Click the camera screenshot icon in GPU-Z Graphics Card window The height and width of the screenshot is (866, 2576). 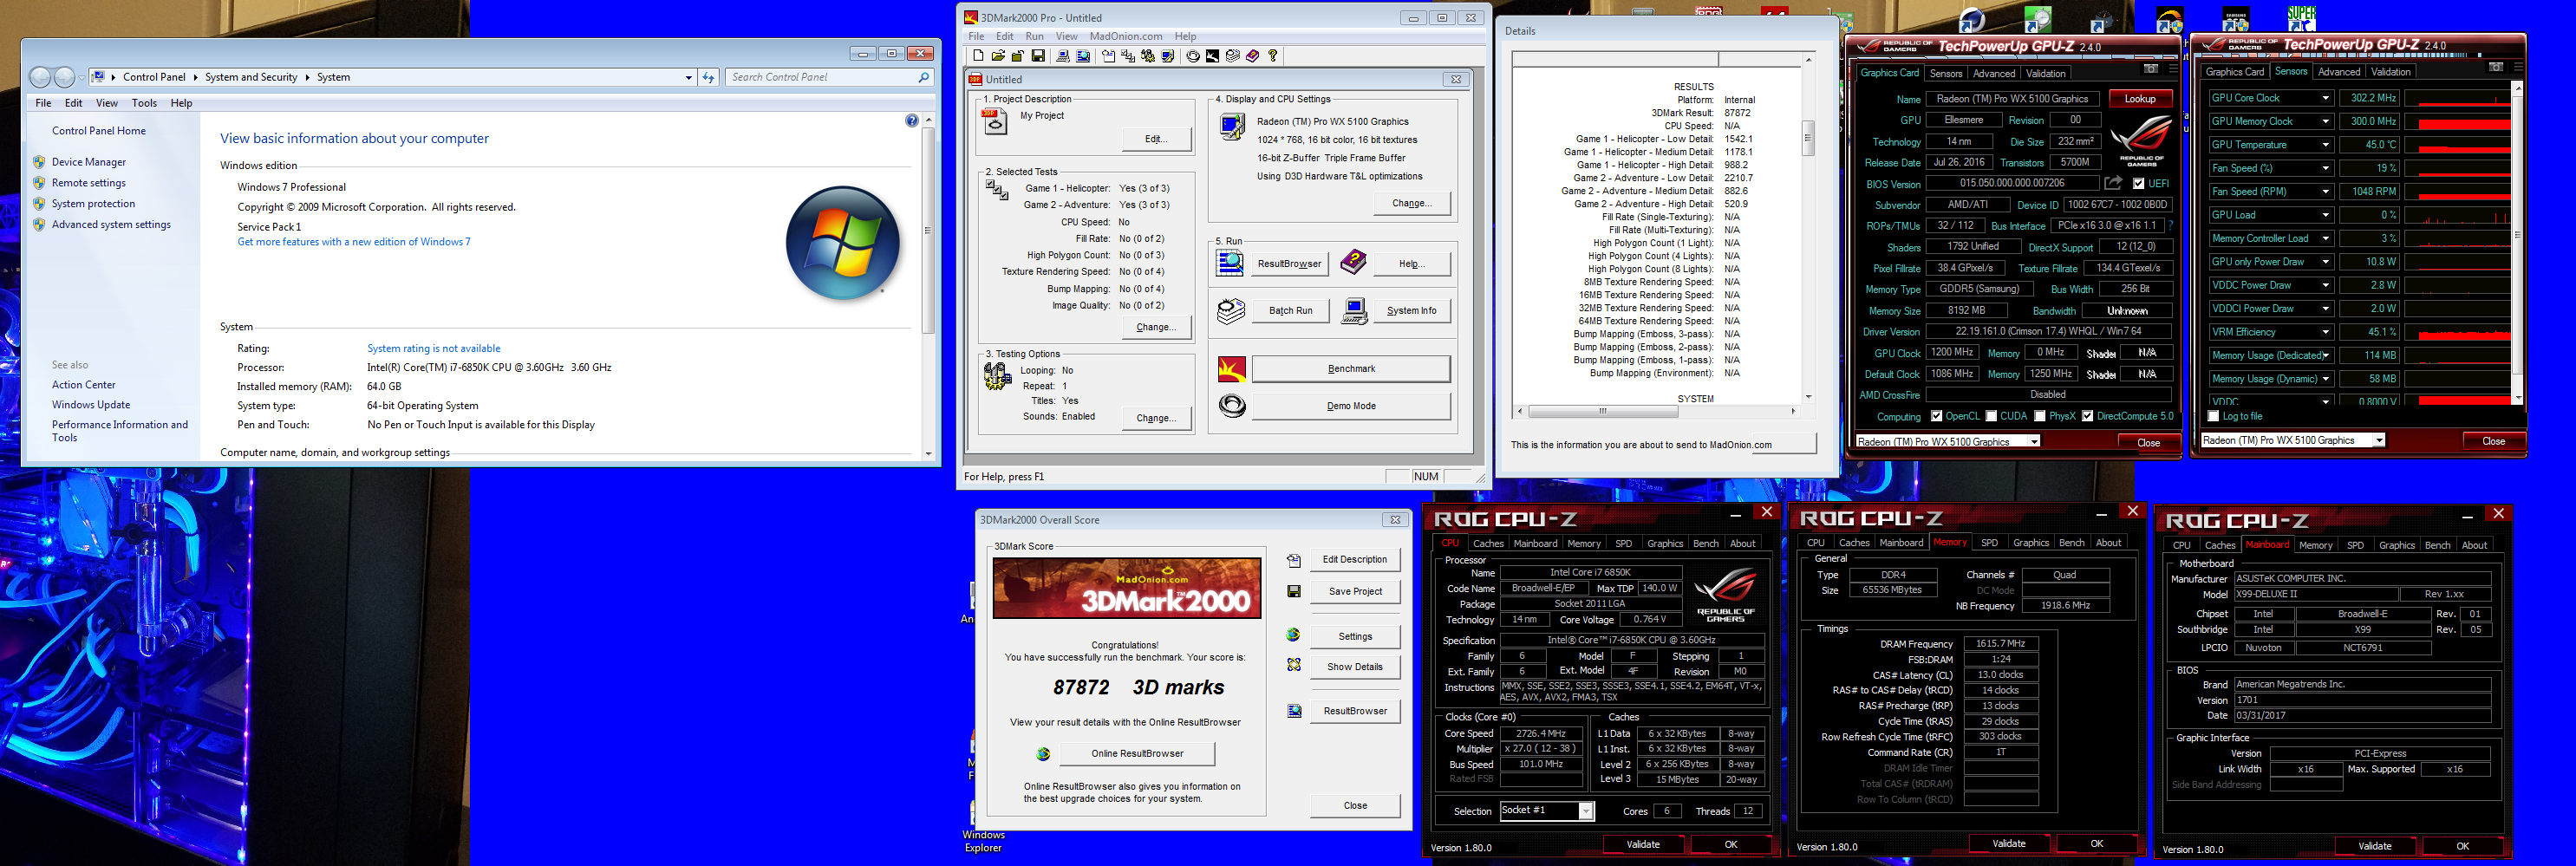tap(2151, 69)
